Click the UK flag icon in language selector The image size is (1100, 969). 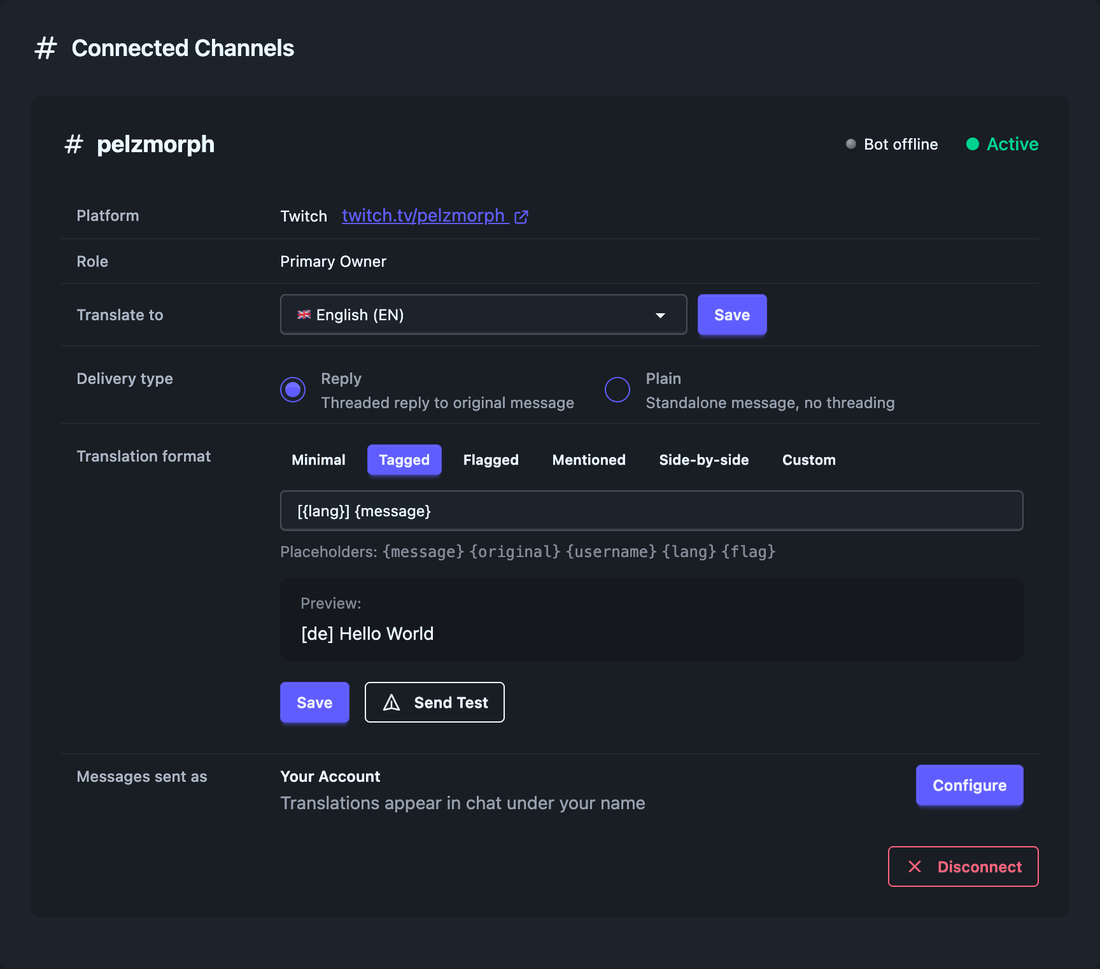click(304, 314)
